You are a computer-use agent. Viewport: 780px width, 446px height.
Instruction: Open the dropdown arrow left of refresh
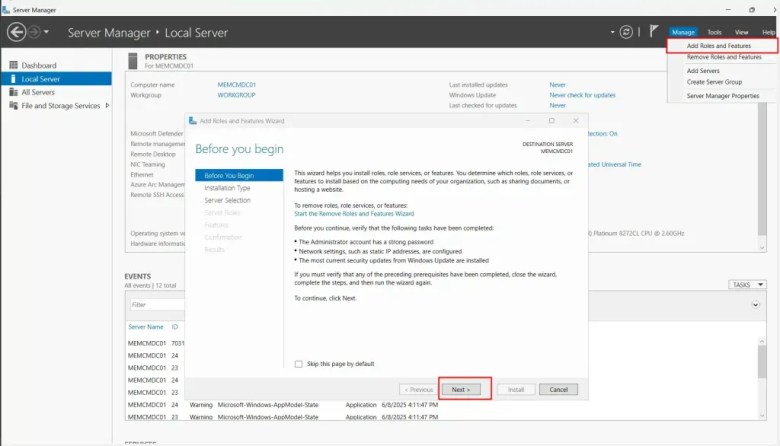tap(612, 32)
